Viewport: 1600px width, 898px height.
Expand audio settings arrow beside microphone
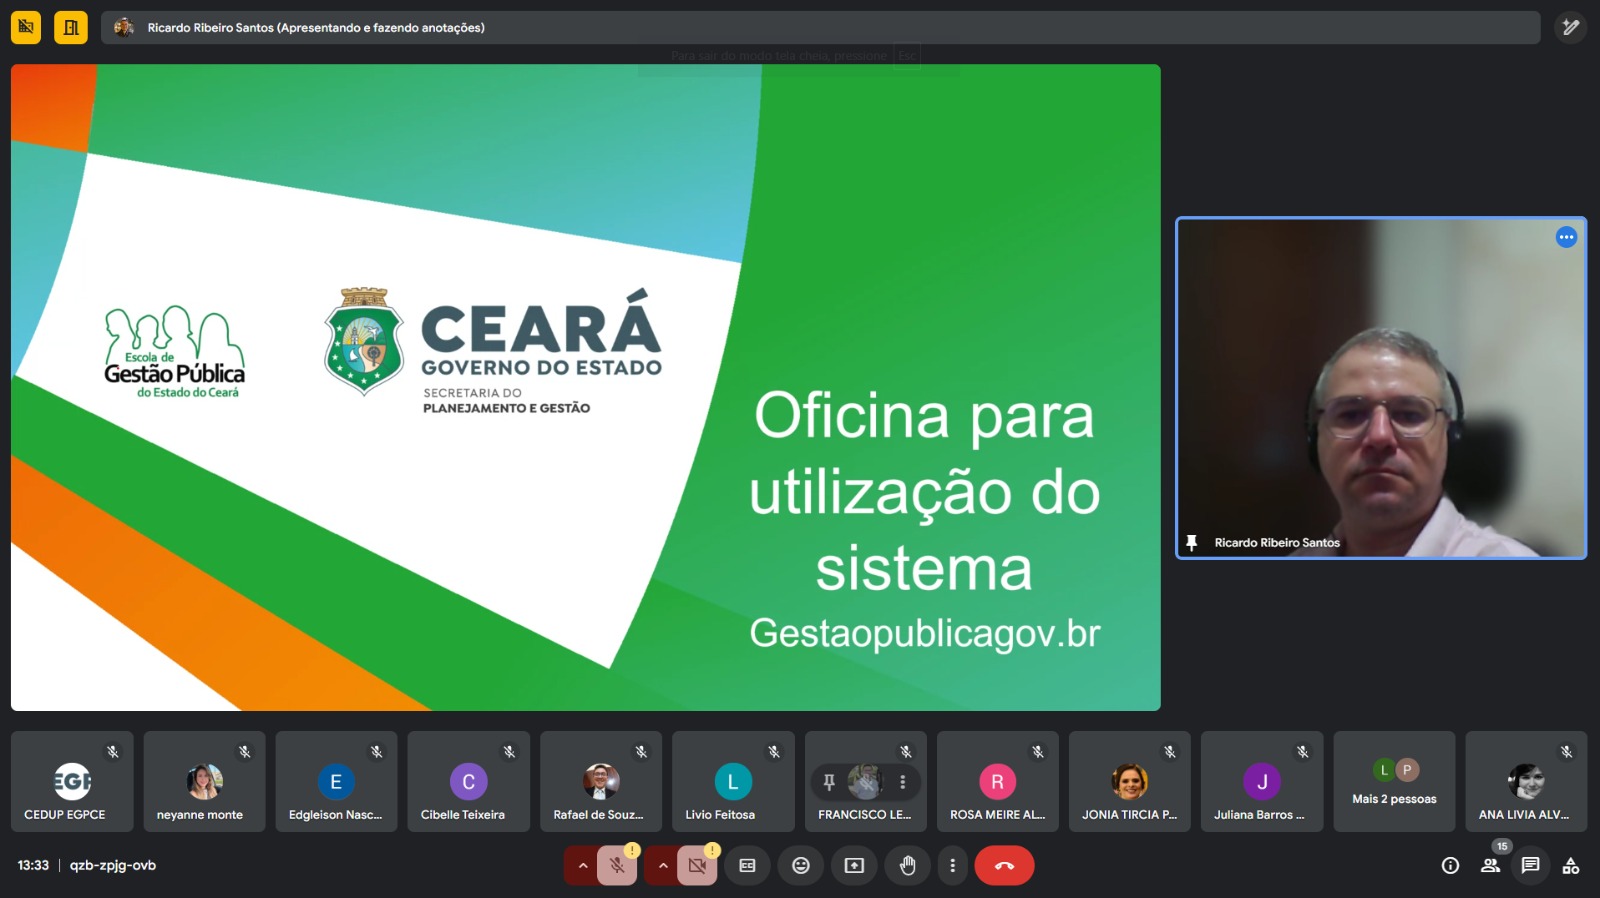pos(582,866)
